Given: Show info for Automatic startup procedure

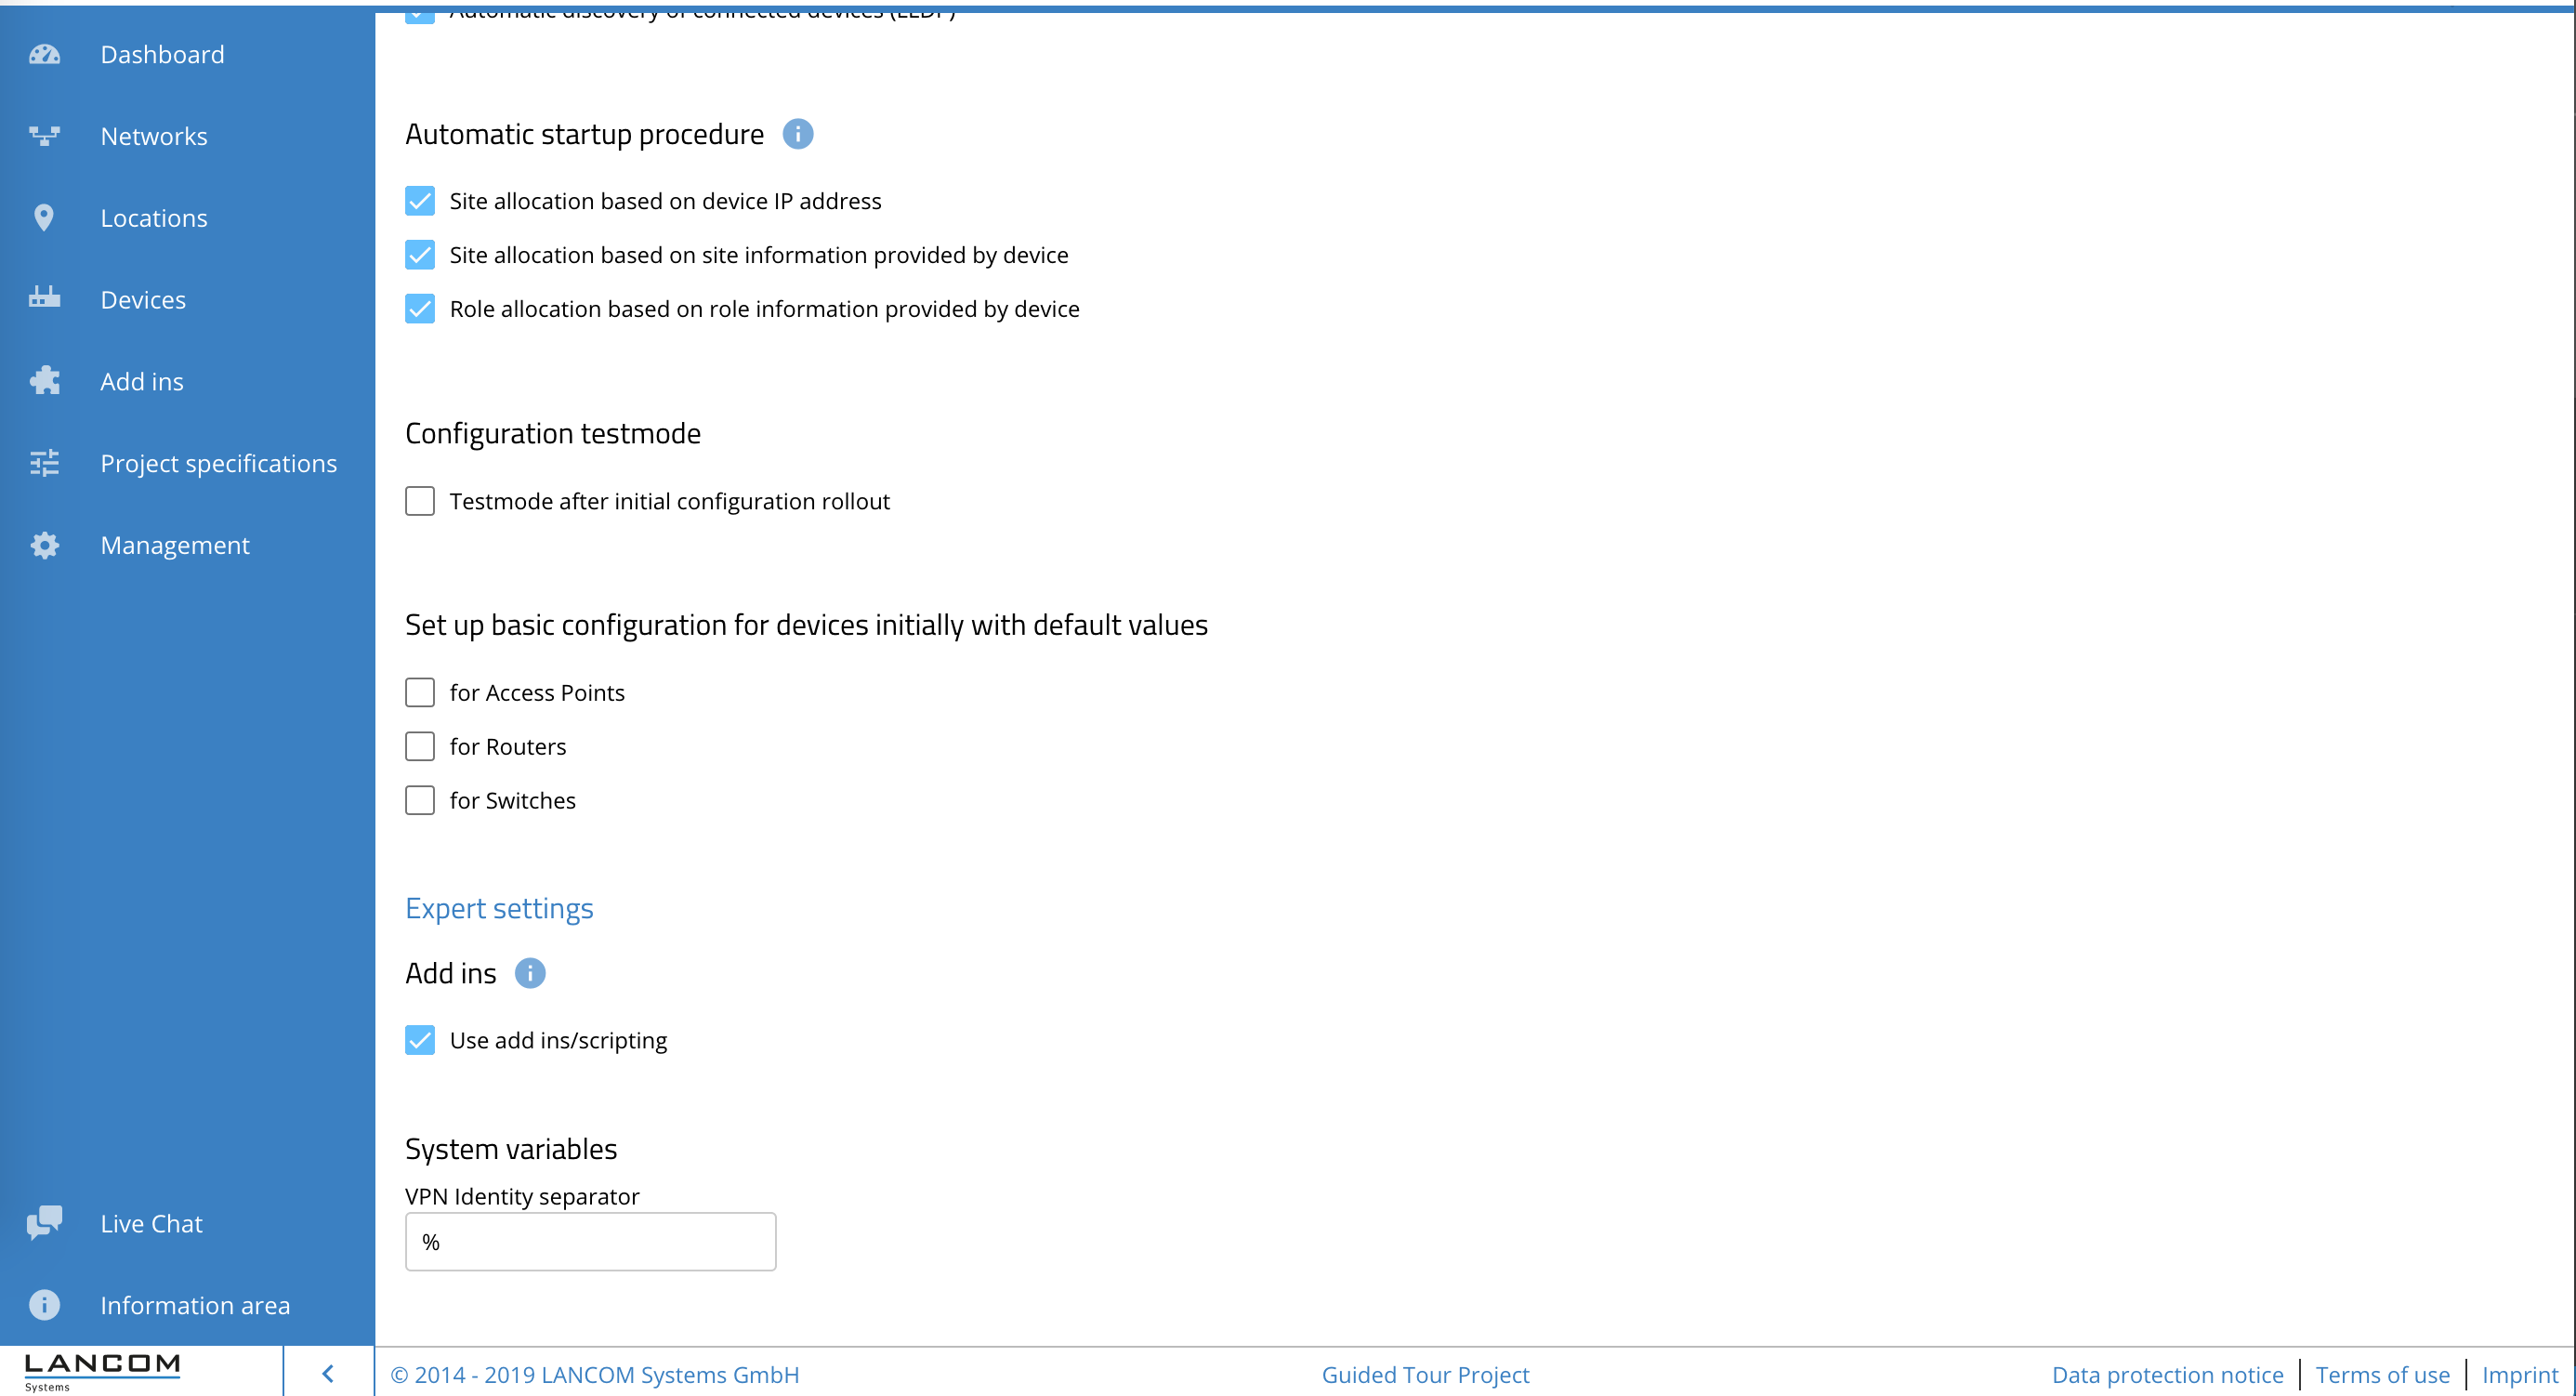Looking at the screenshot, I should pos(797,134).
